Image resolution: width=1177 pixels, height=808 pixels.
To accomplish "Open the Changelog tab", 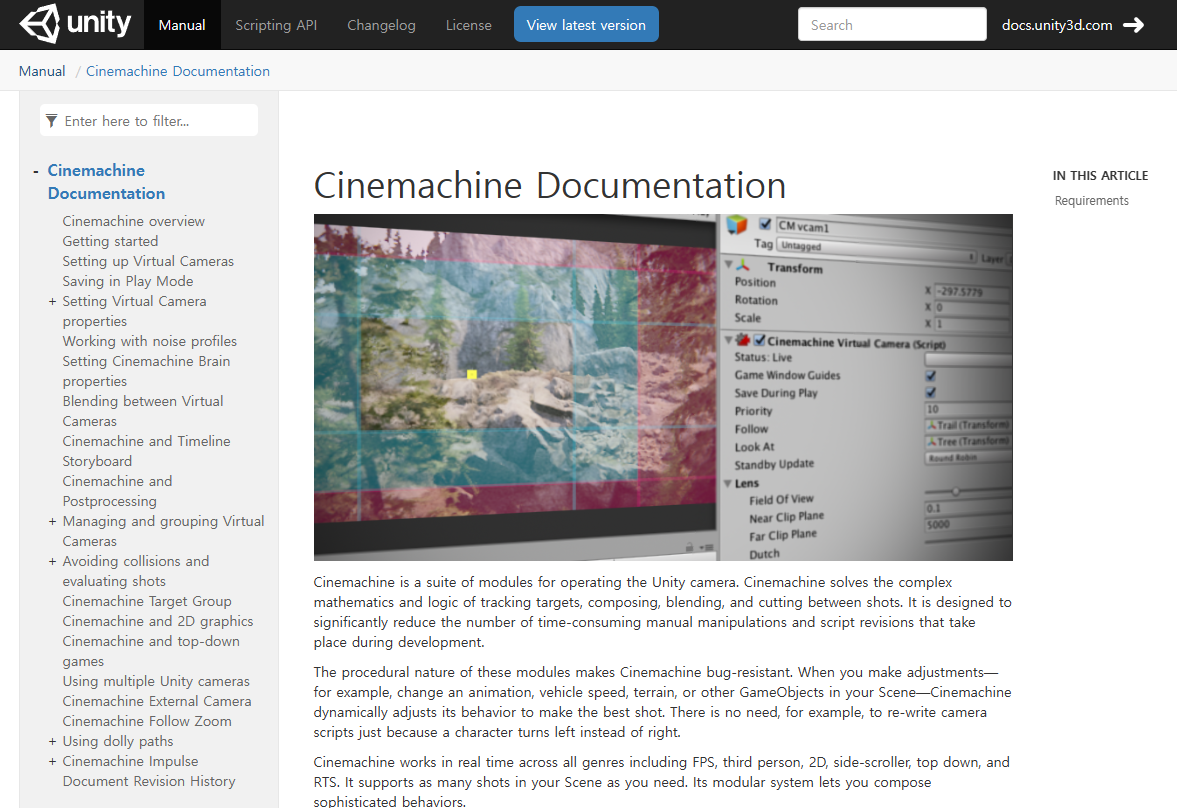I will pos(381,25).
